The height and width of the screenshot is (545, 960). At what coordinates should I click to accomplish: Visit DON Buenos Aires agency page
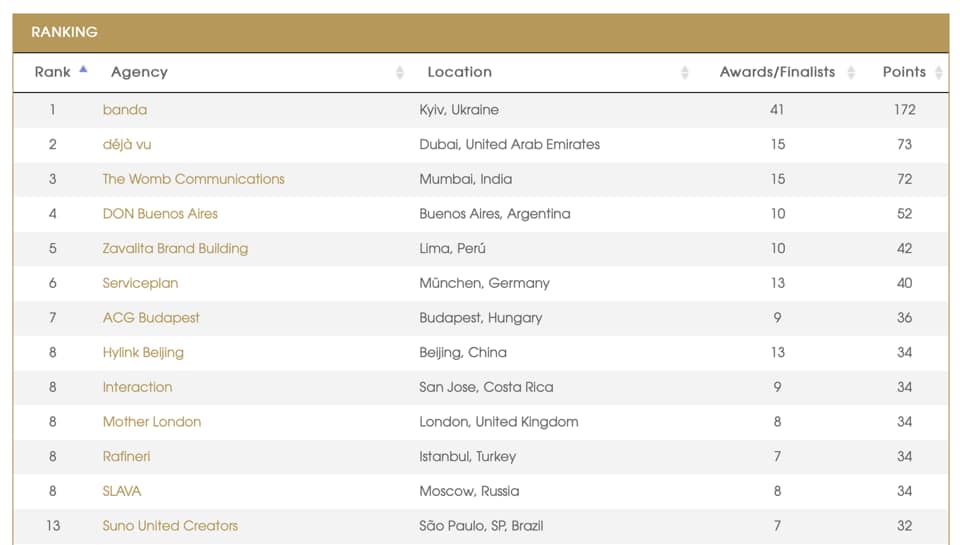pyautogui.click(x=160, y=214)
